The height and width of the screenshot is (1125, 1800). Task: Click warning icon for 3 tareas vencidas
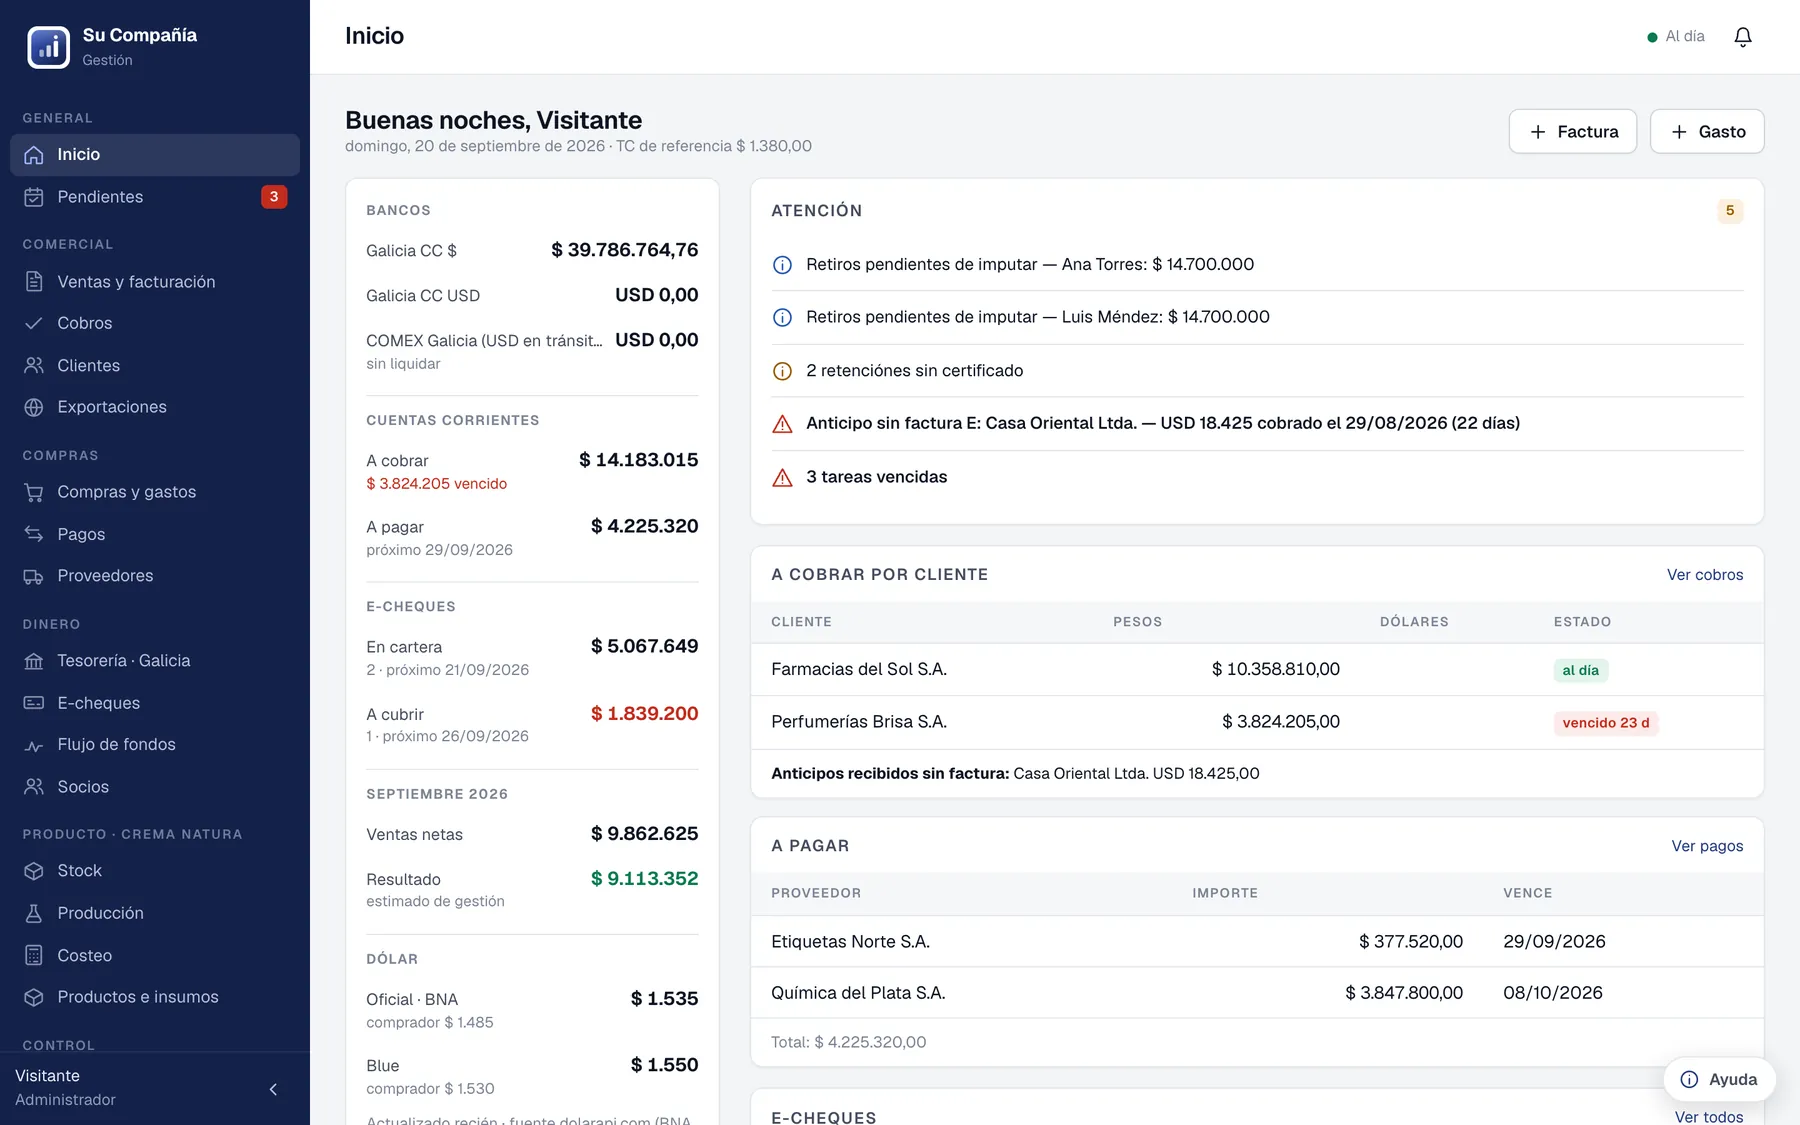point(783,478)
